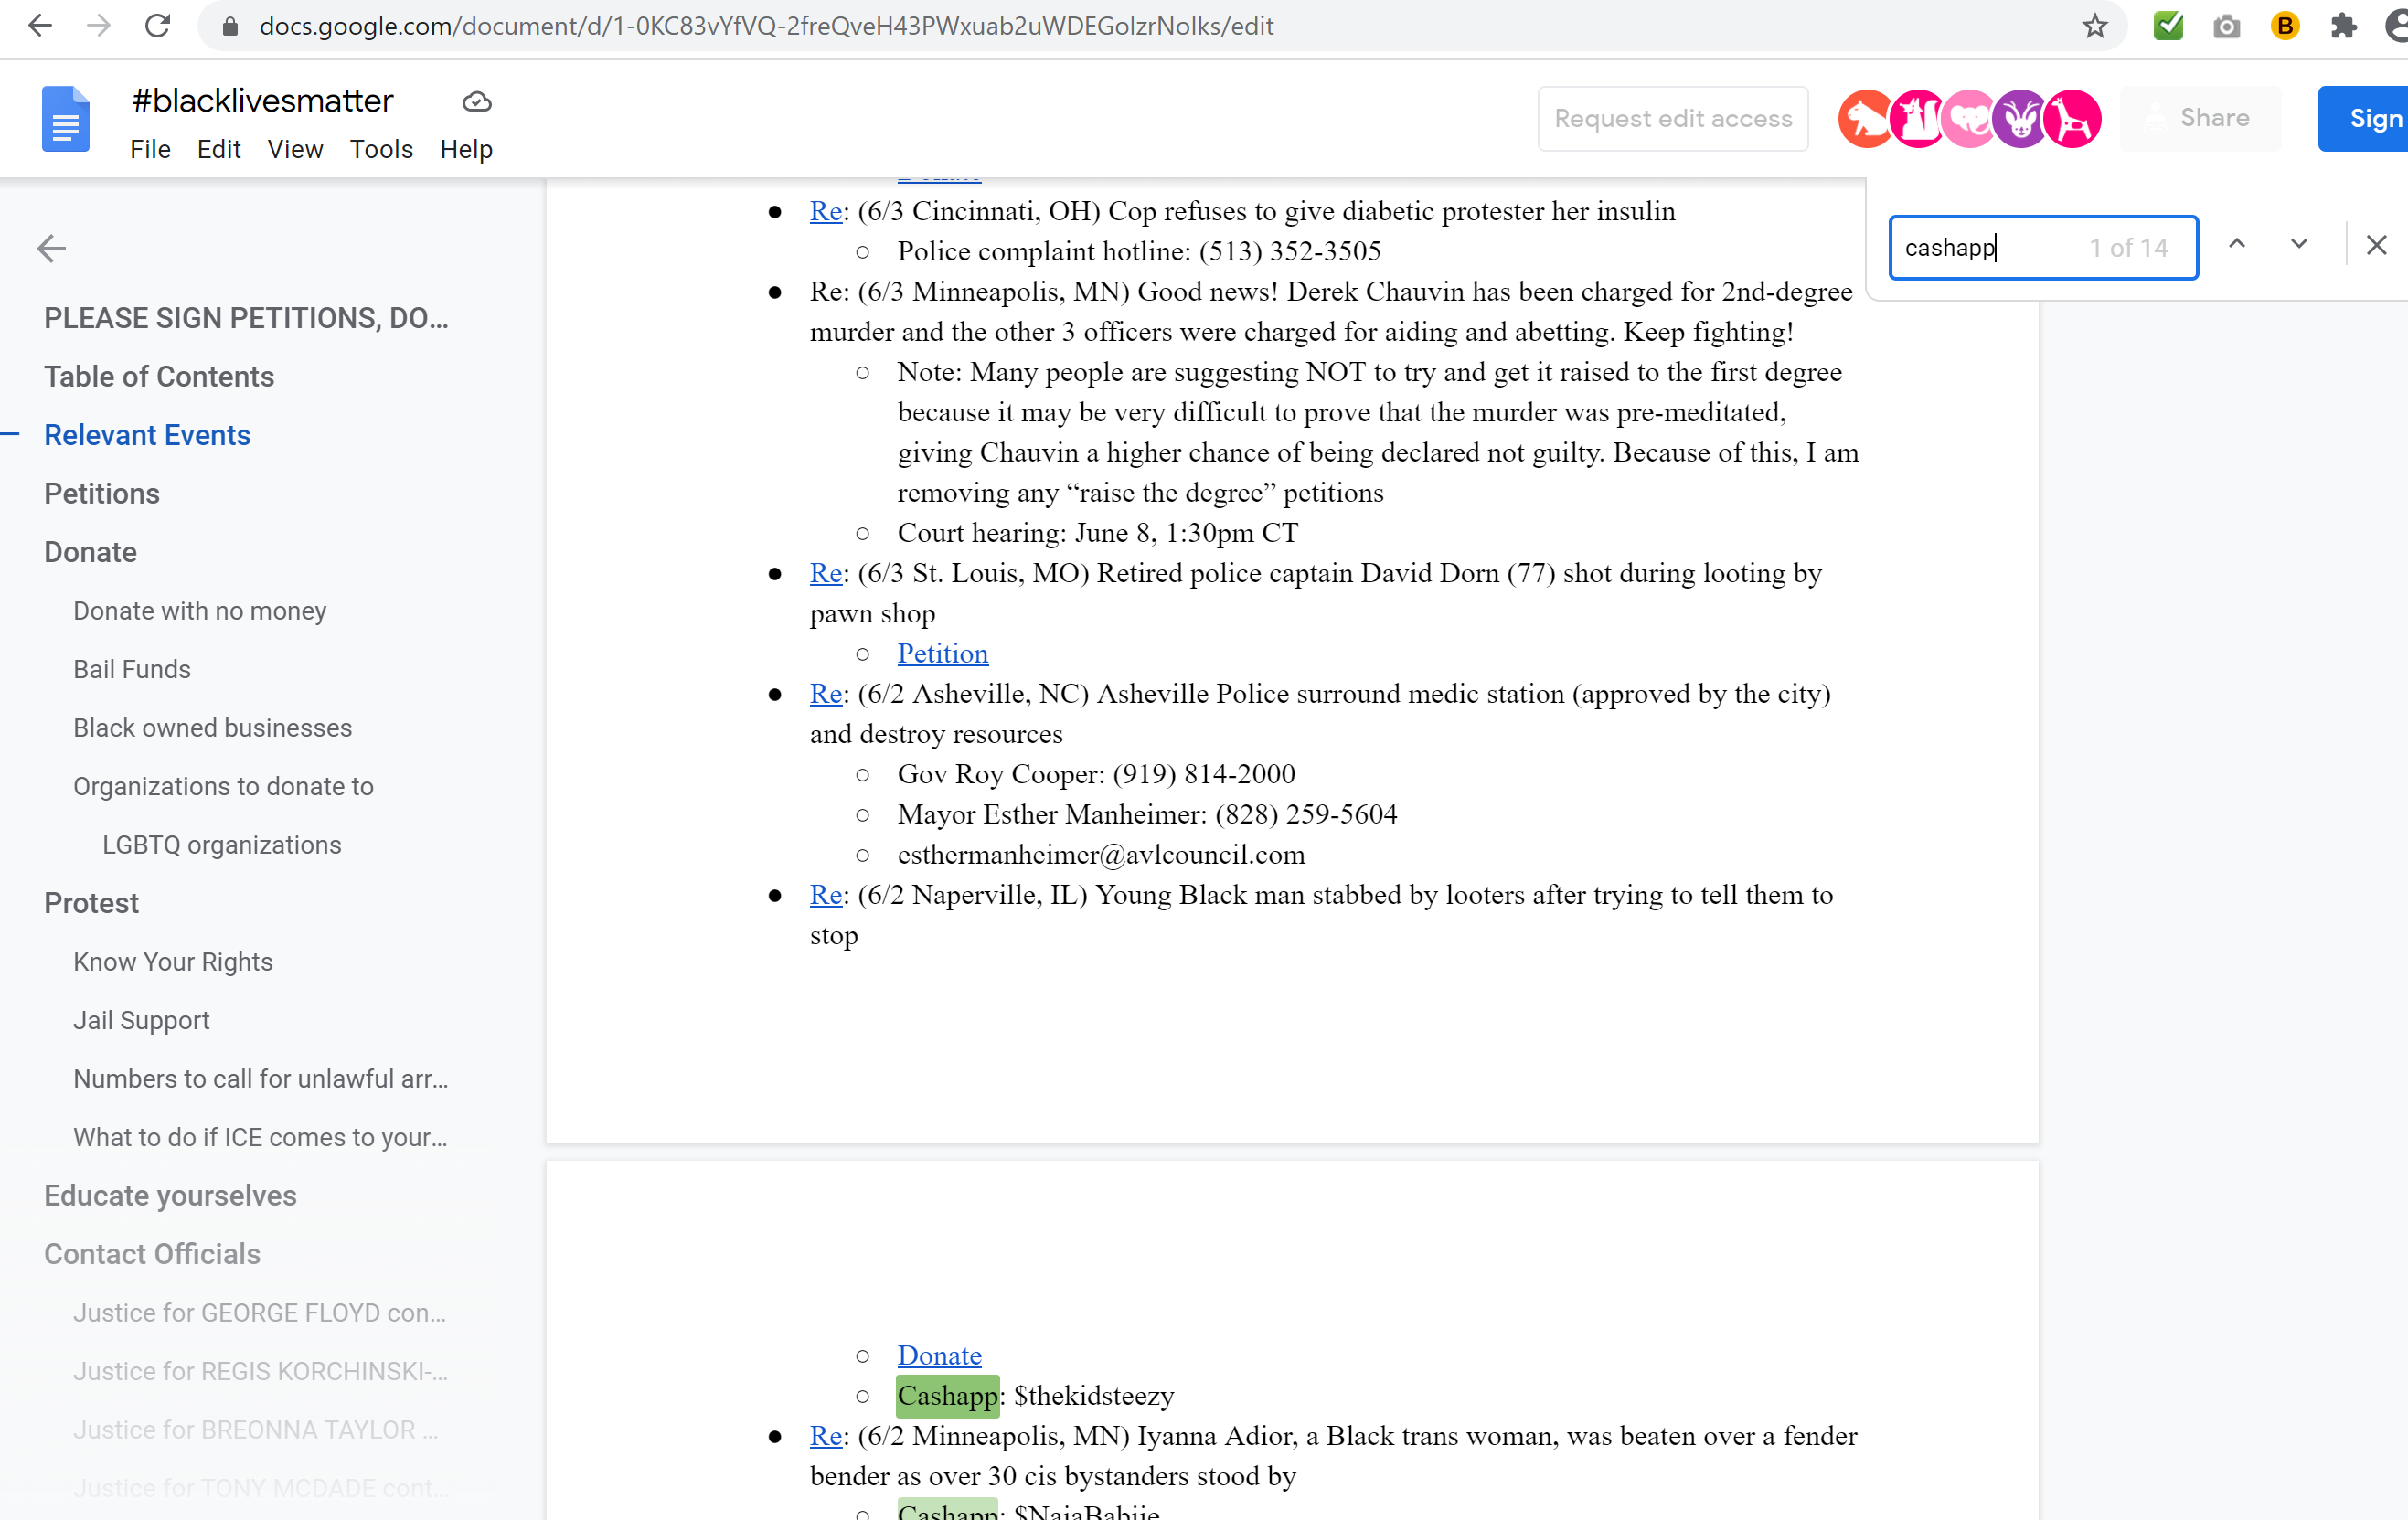This screenshot has height=1520, width=2408.
Task: Open the Petition link under David Dorn
Action: pos(942,653)
